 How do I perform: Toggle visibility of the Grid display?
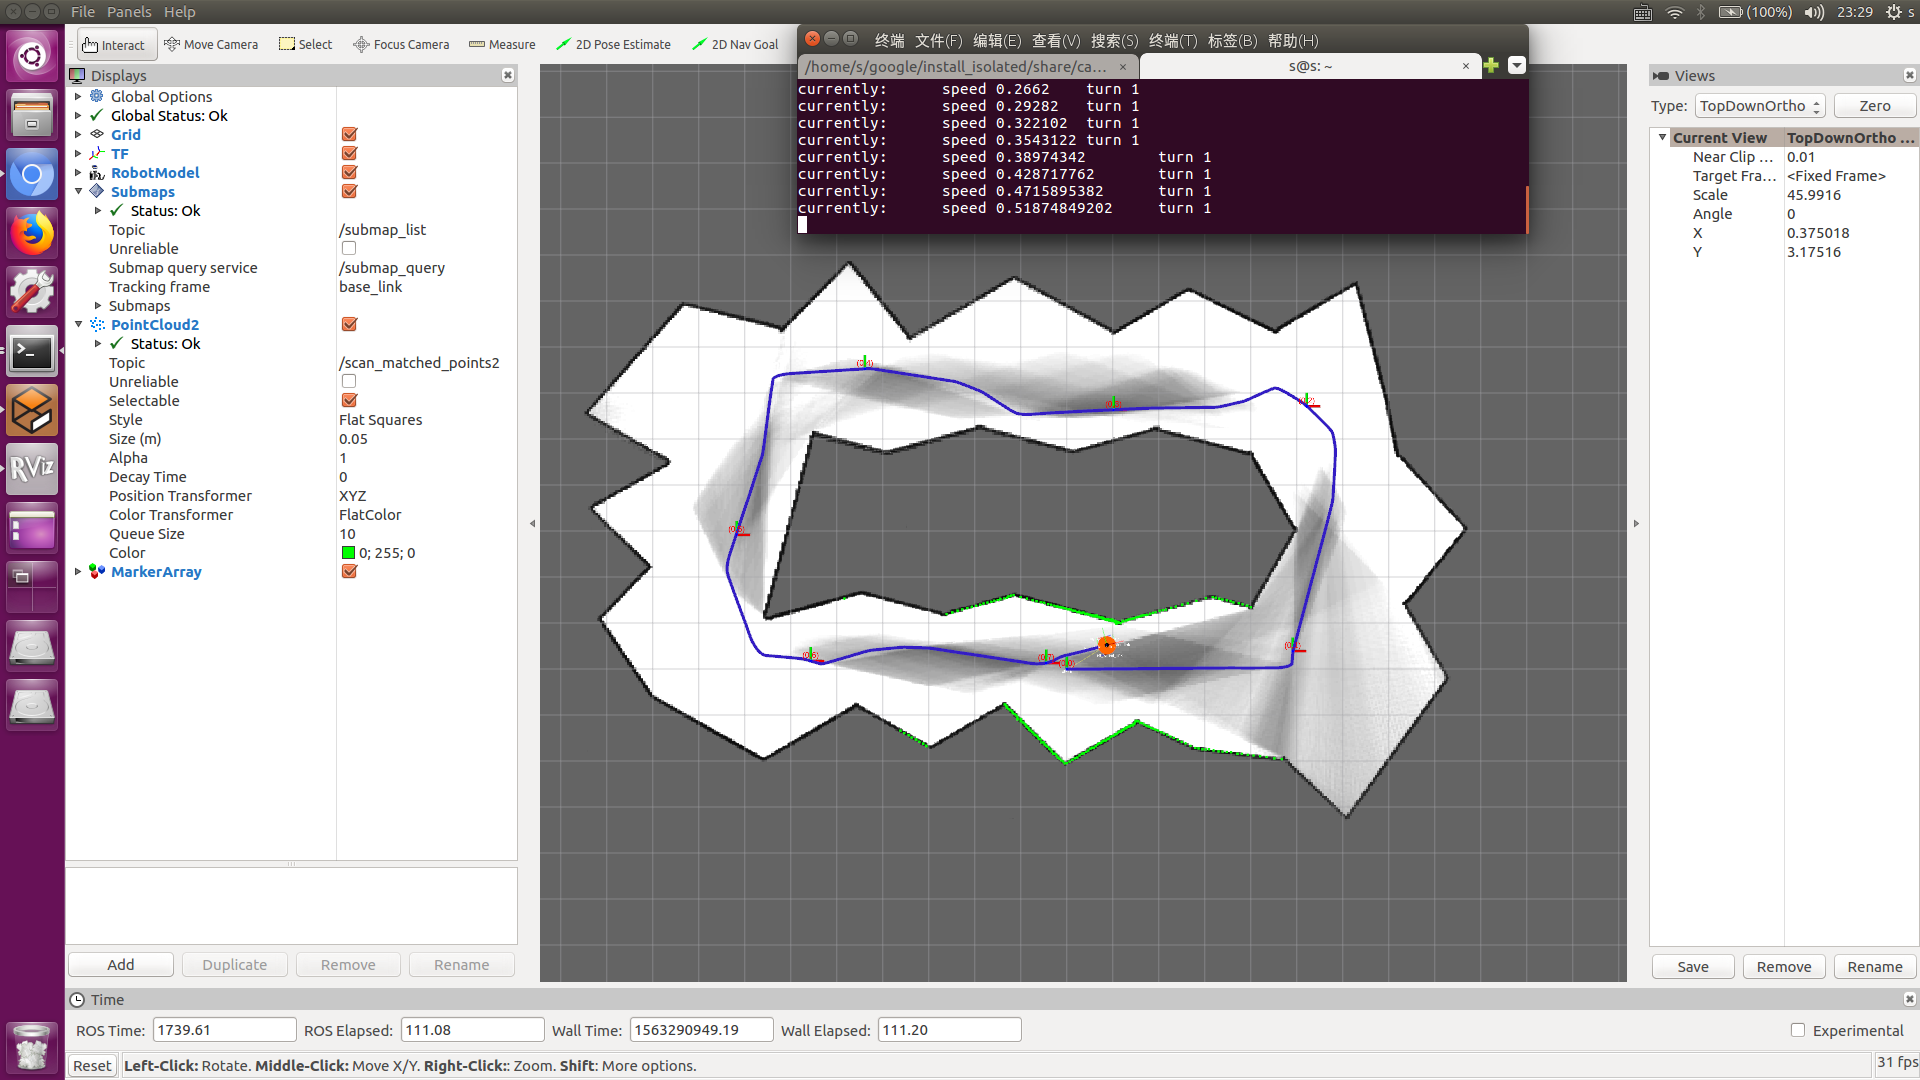point(348,134)
